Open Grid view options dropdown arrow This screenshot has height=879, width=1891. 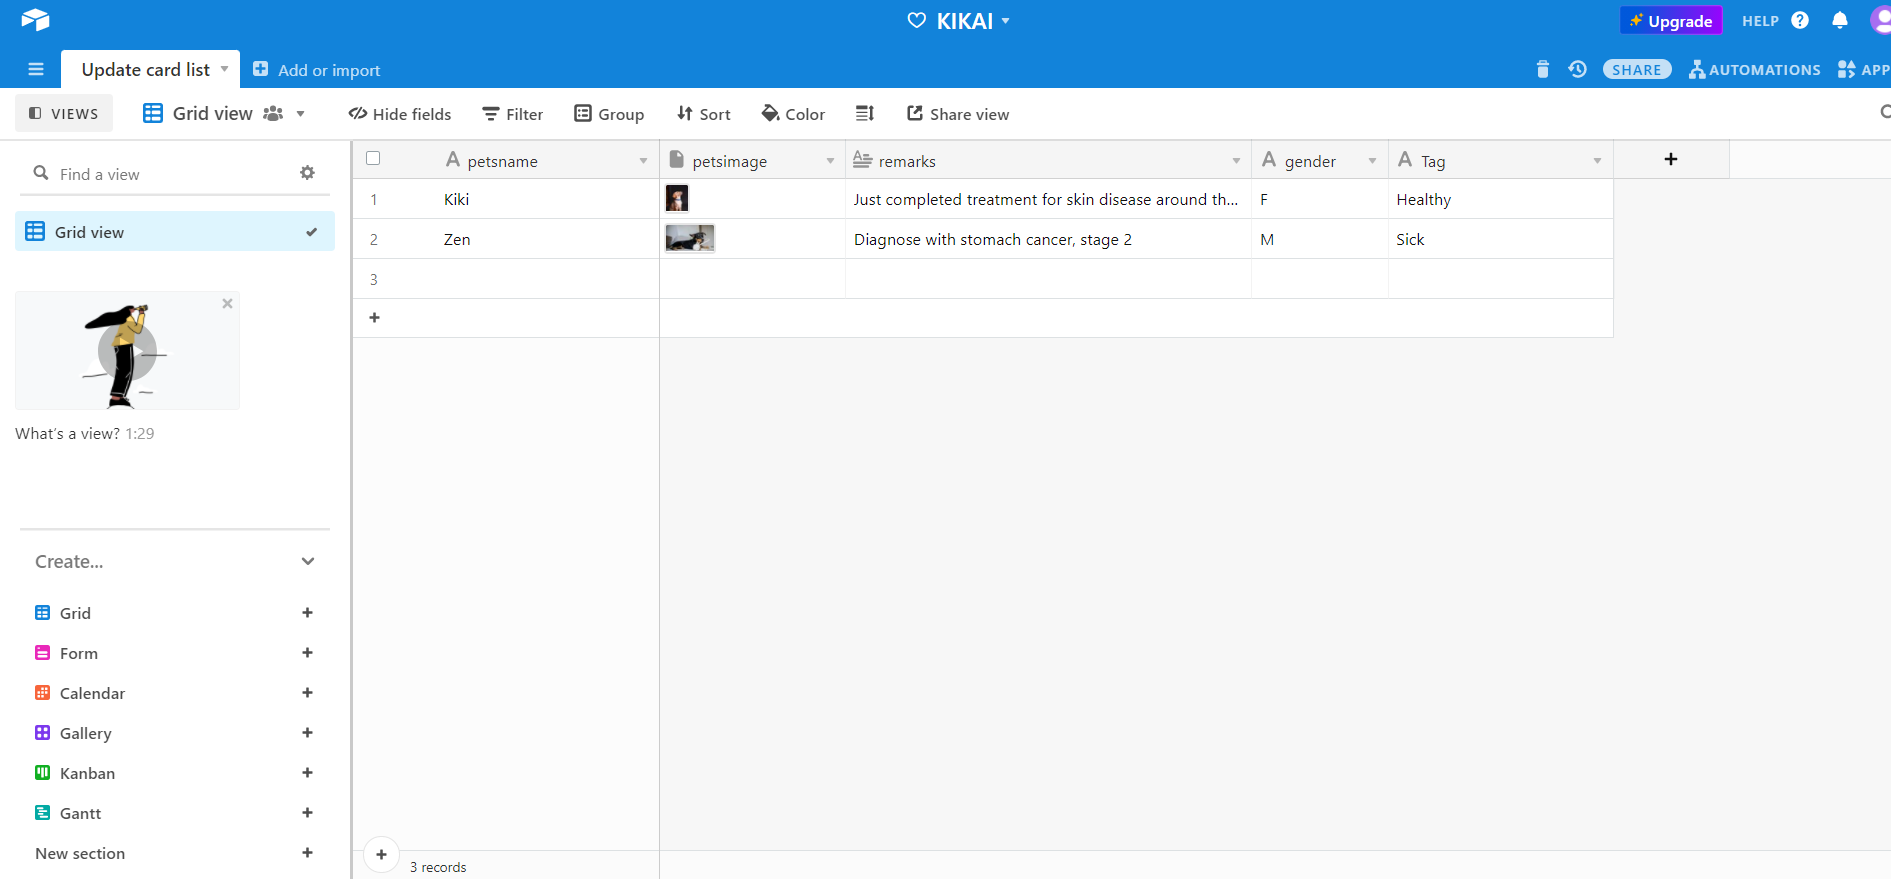tap(300, 113)
